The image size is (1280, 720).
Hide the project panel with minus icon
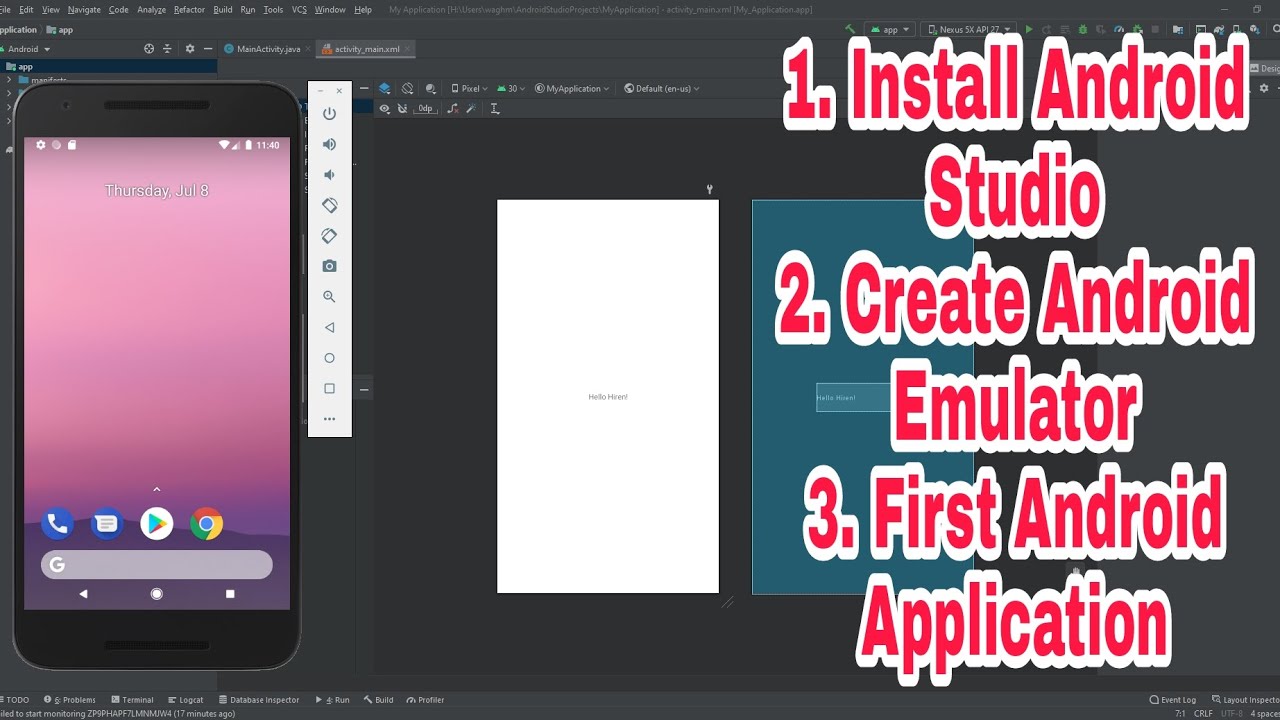tap(208, 48)
